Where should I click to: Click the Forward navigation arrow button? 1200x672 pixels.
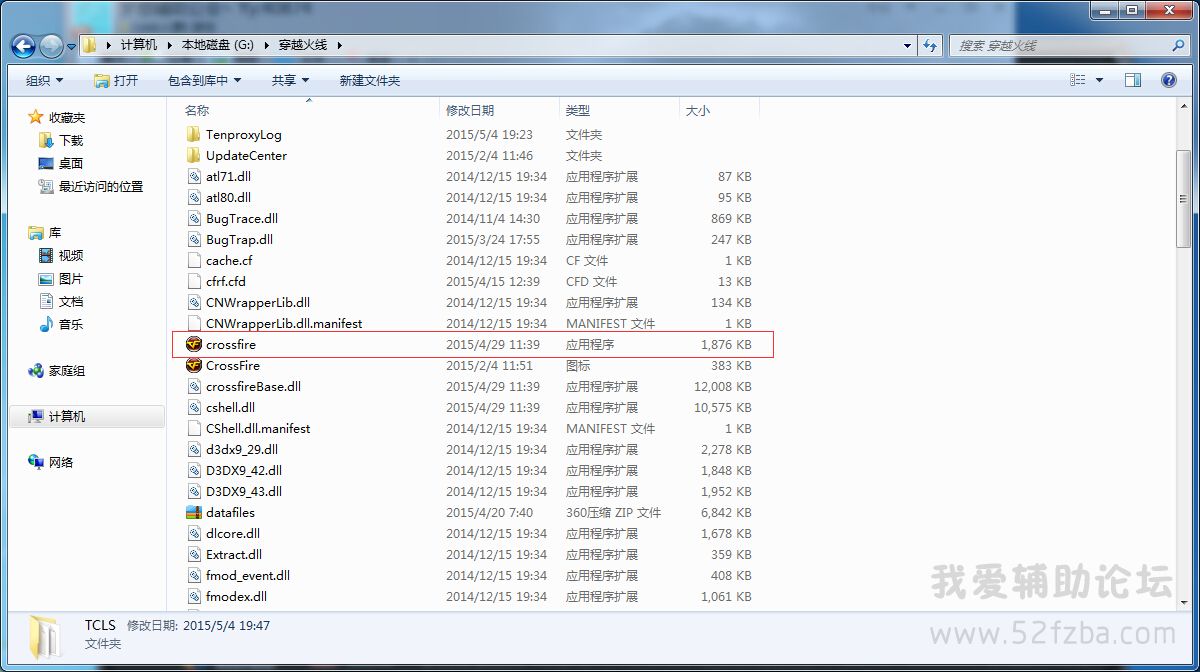click(x=51, y=46)
